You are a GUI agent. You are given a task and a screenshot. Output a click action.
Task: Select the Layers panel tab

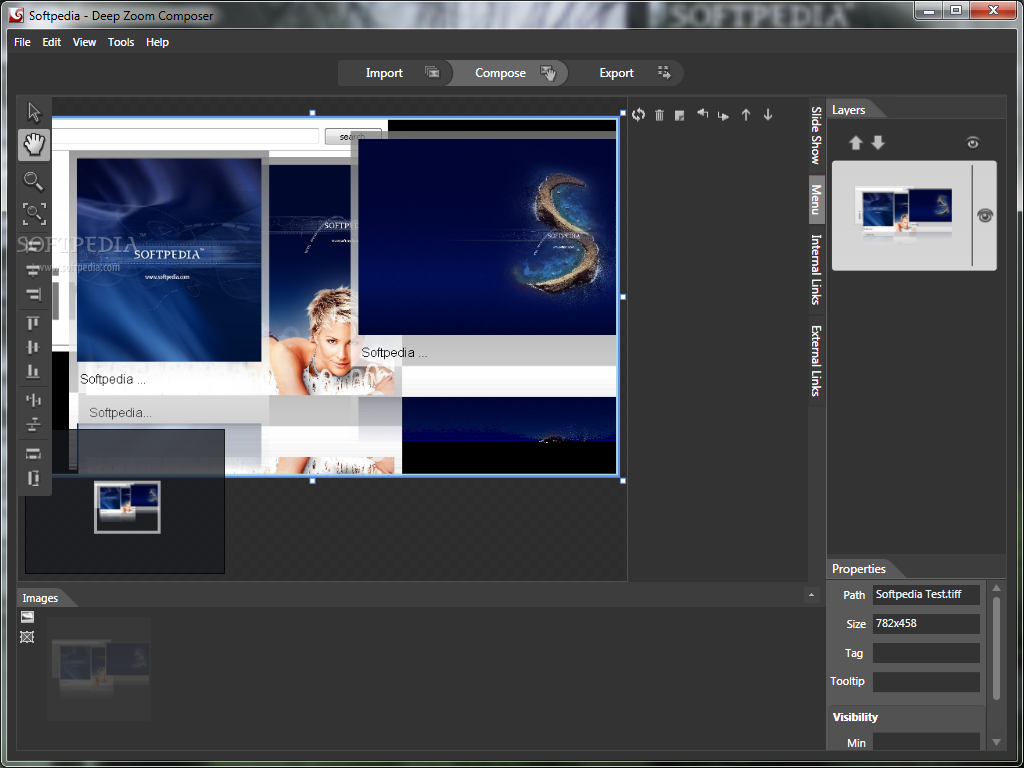[848, 110]
